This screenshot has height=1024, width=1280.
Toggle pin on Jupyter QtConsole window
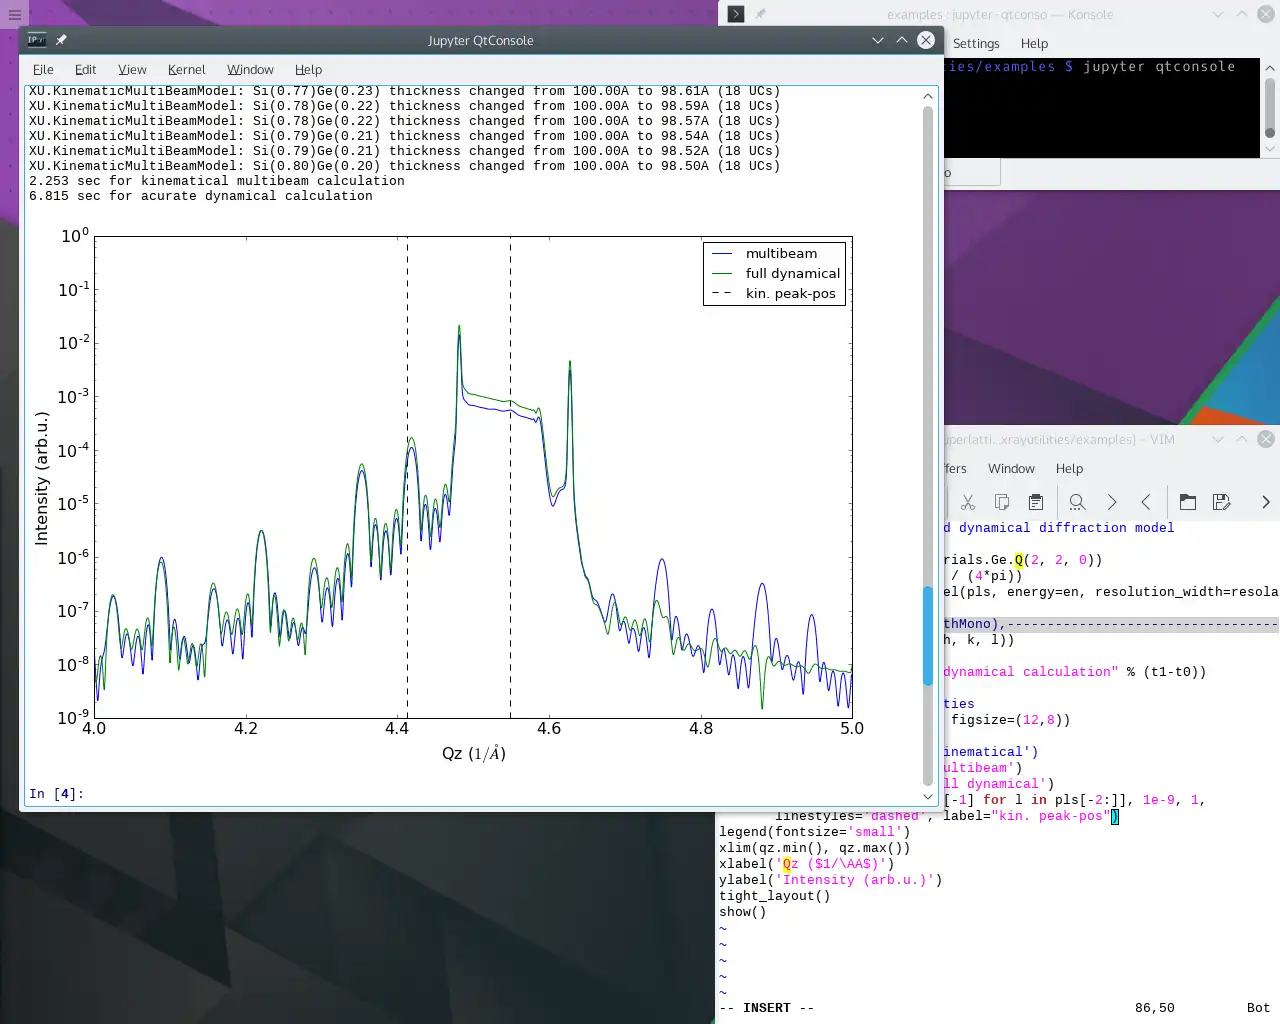point(61,40)
